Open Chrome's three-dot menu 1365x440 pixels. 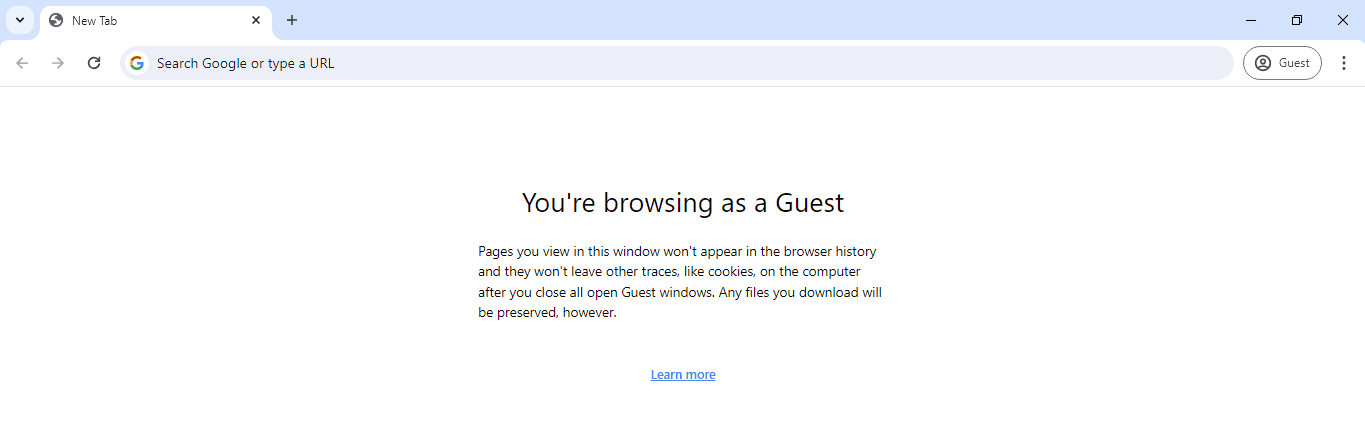point(1344,63)
